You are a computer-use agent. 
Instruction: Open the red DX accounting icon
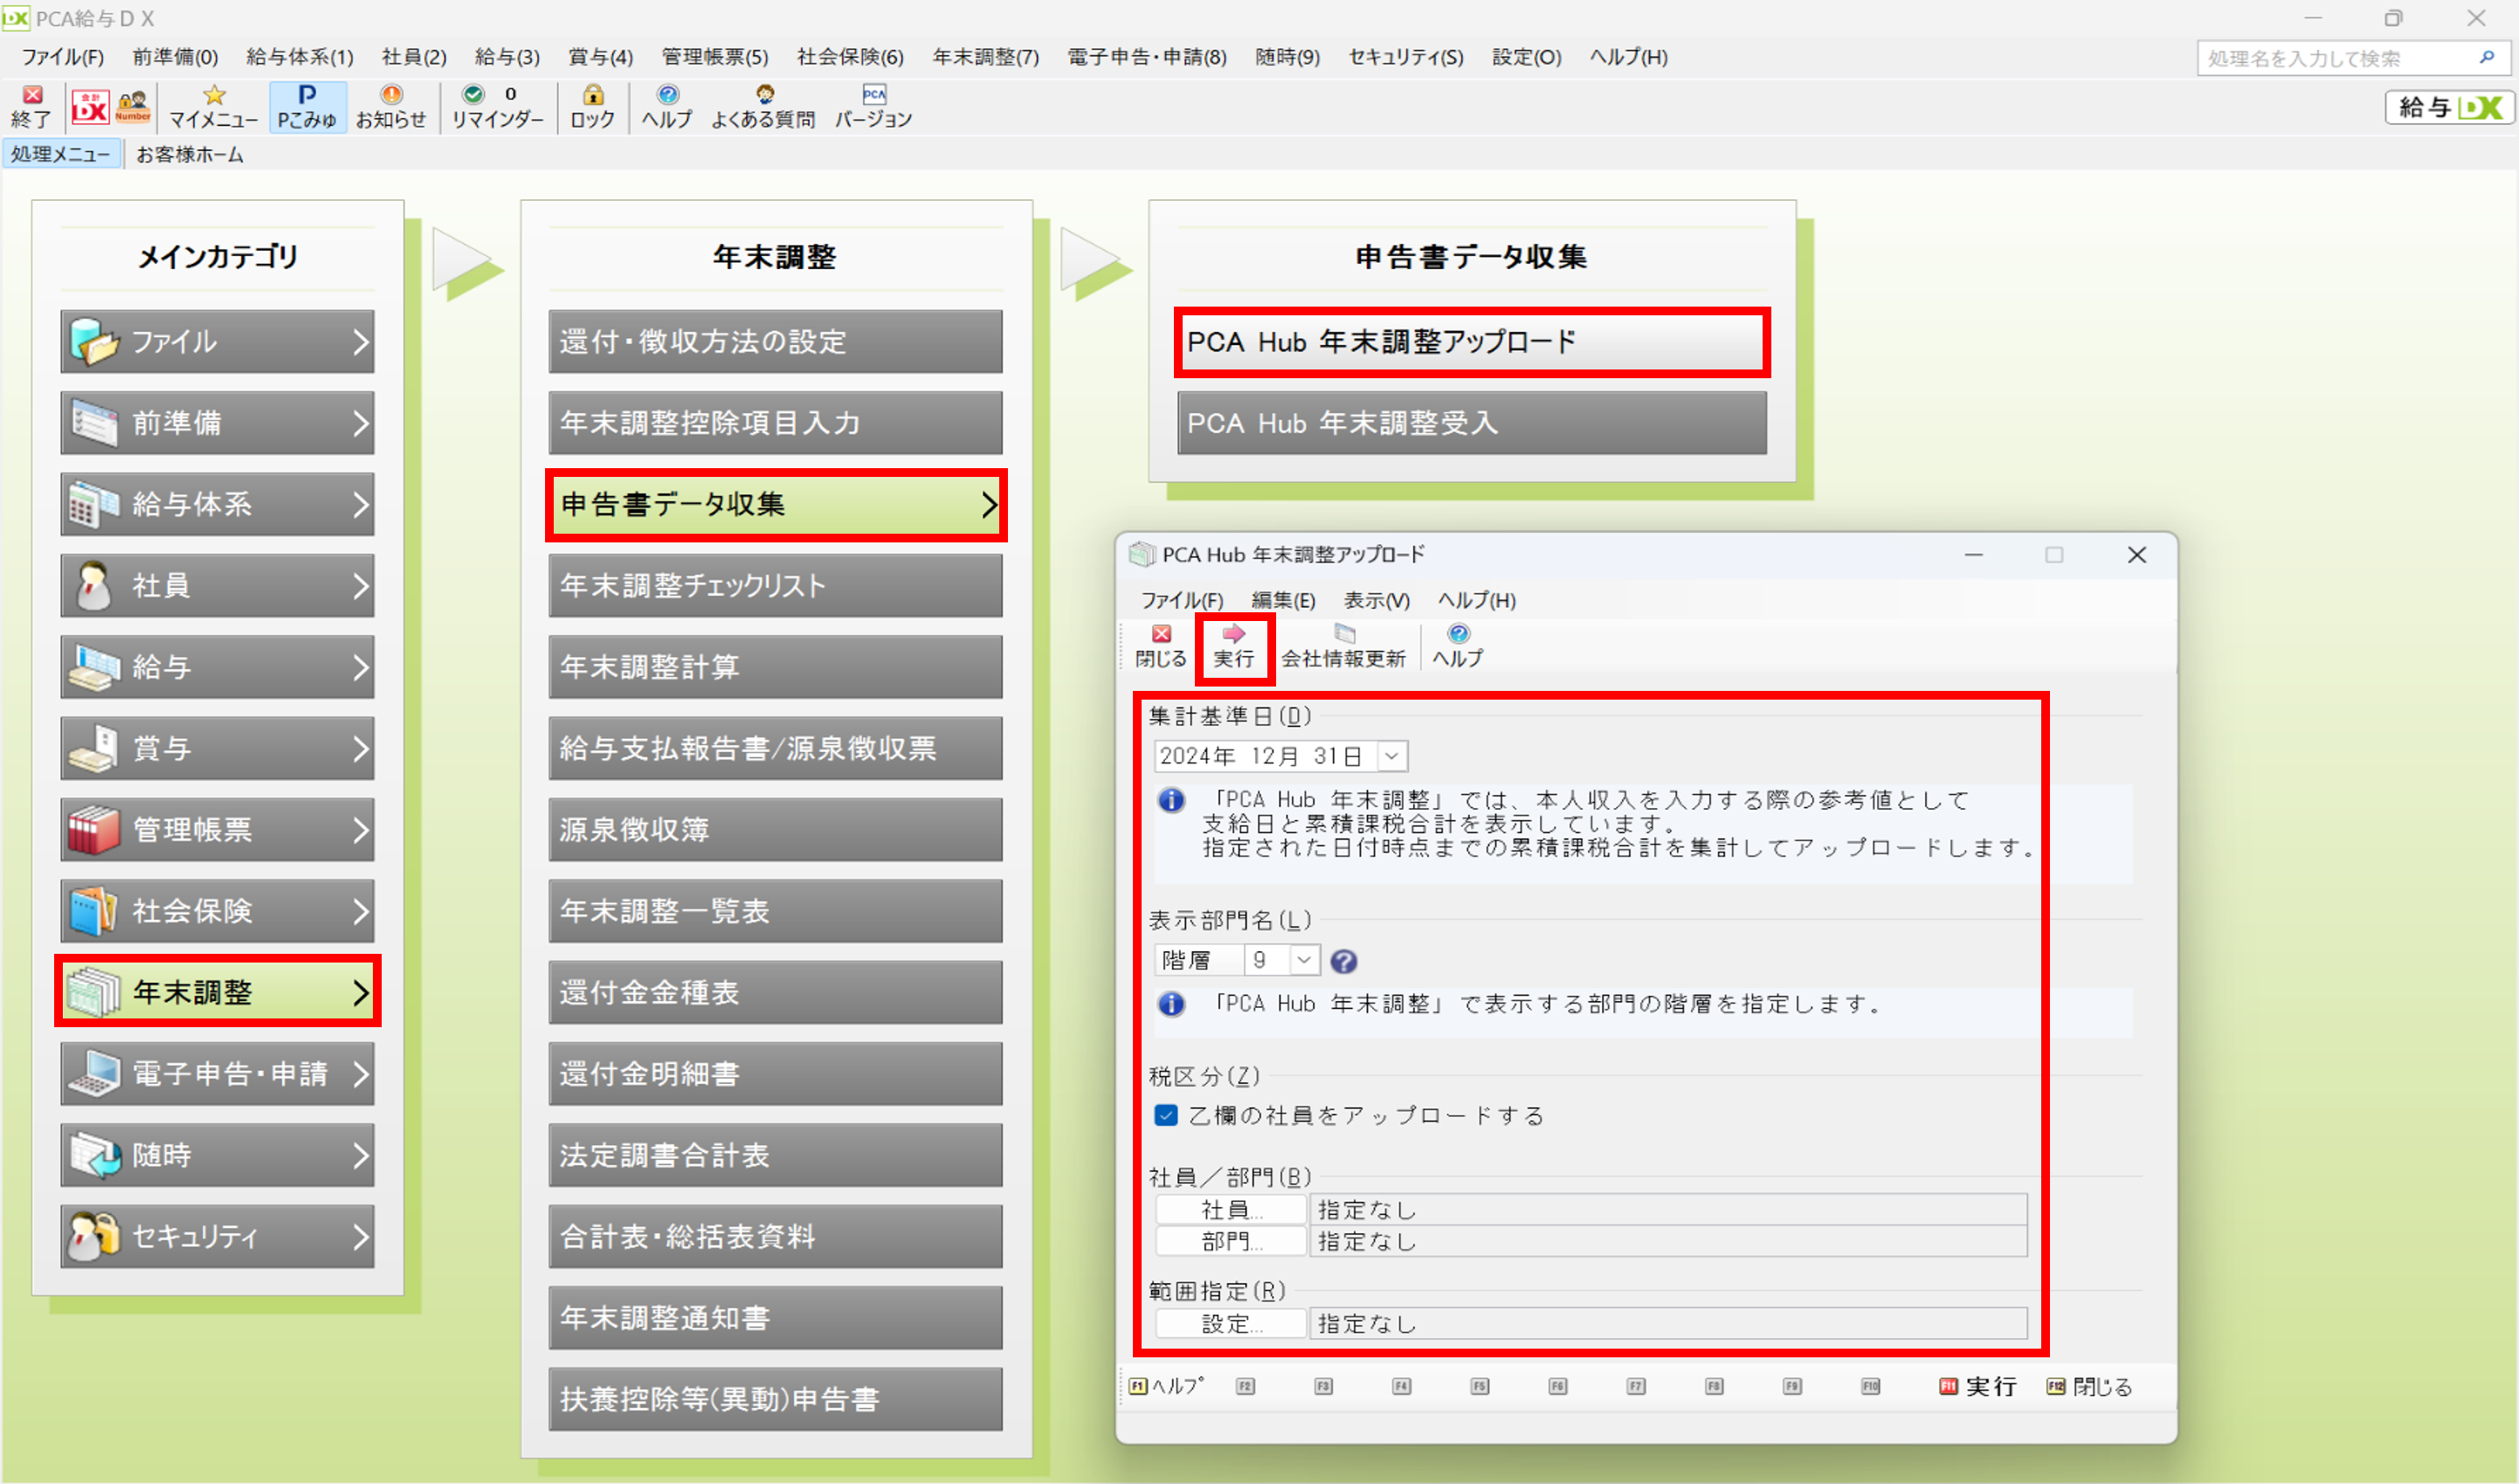[x=90, y=106]
